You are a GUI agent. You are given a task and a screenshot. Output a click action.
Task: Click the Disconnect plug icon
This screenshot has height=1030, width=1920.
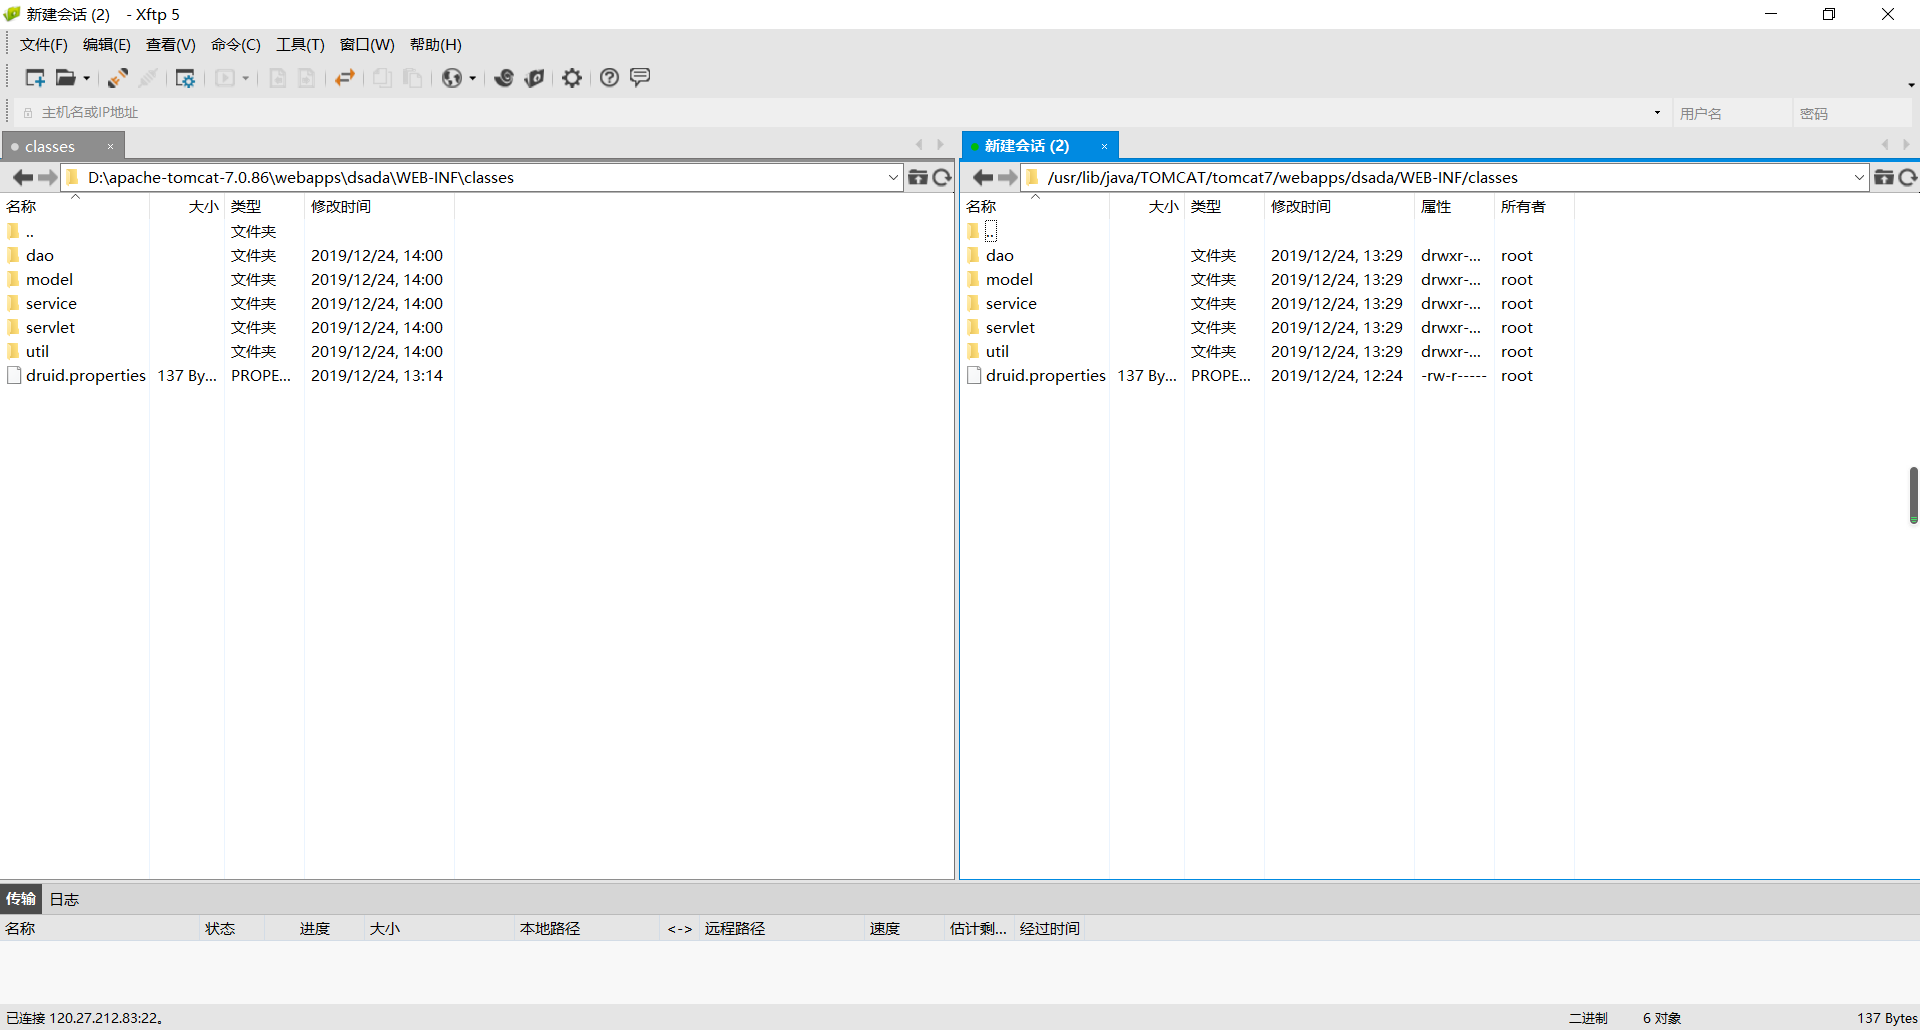tap(148, 78)
